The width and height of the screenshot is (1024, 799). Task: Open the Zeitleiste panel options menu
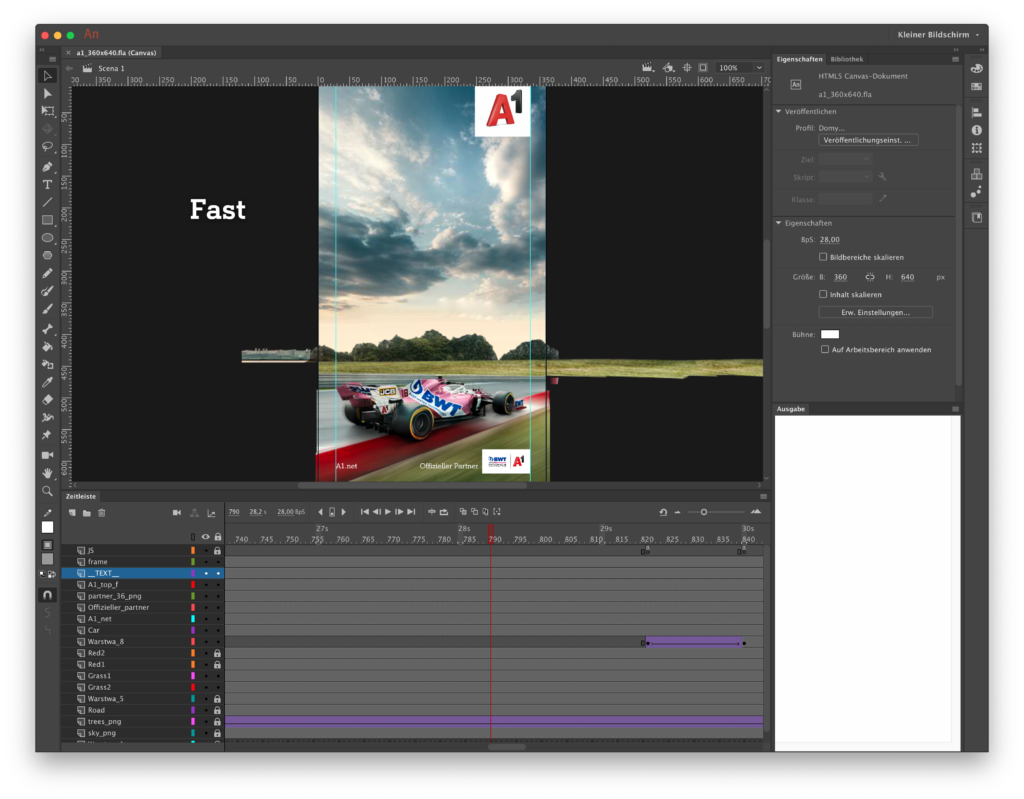click(763, 497)
